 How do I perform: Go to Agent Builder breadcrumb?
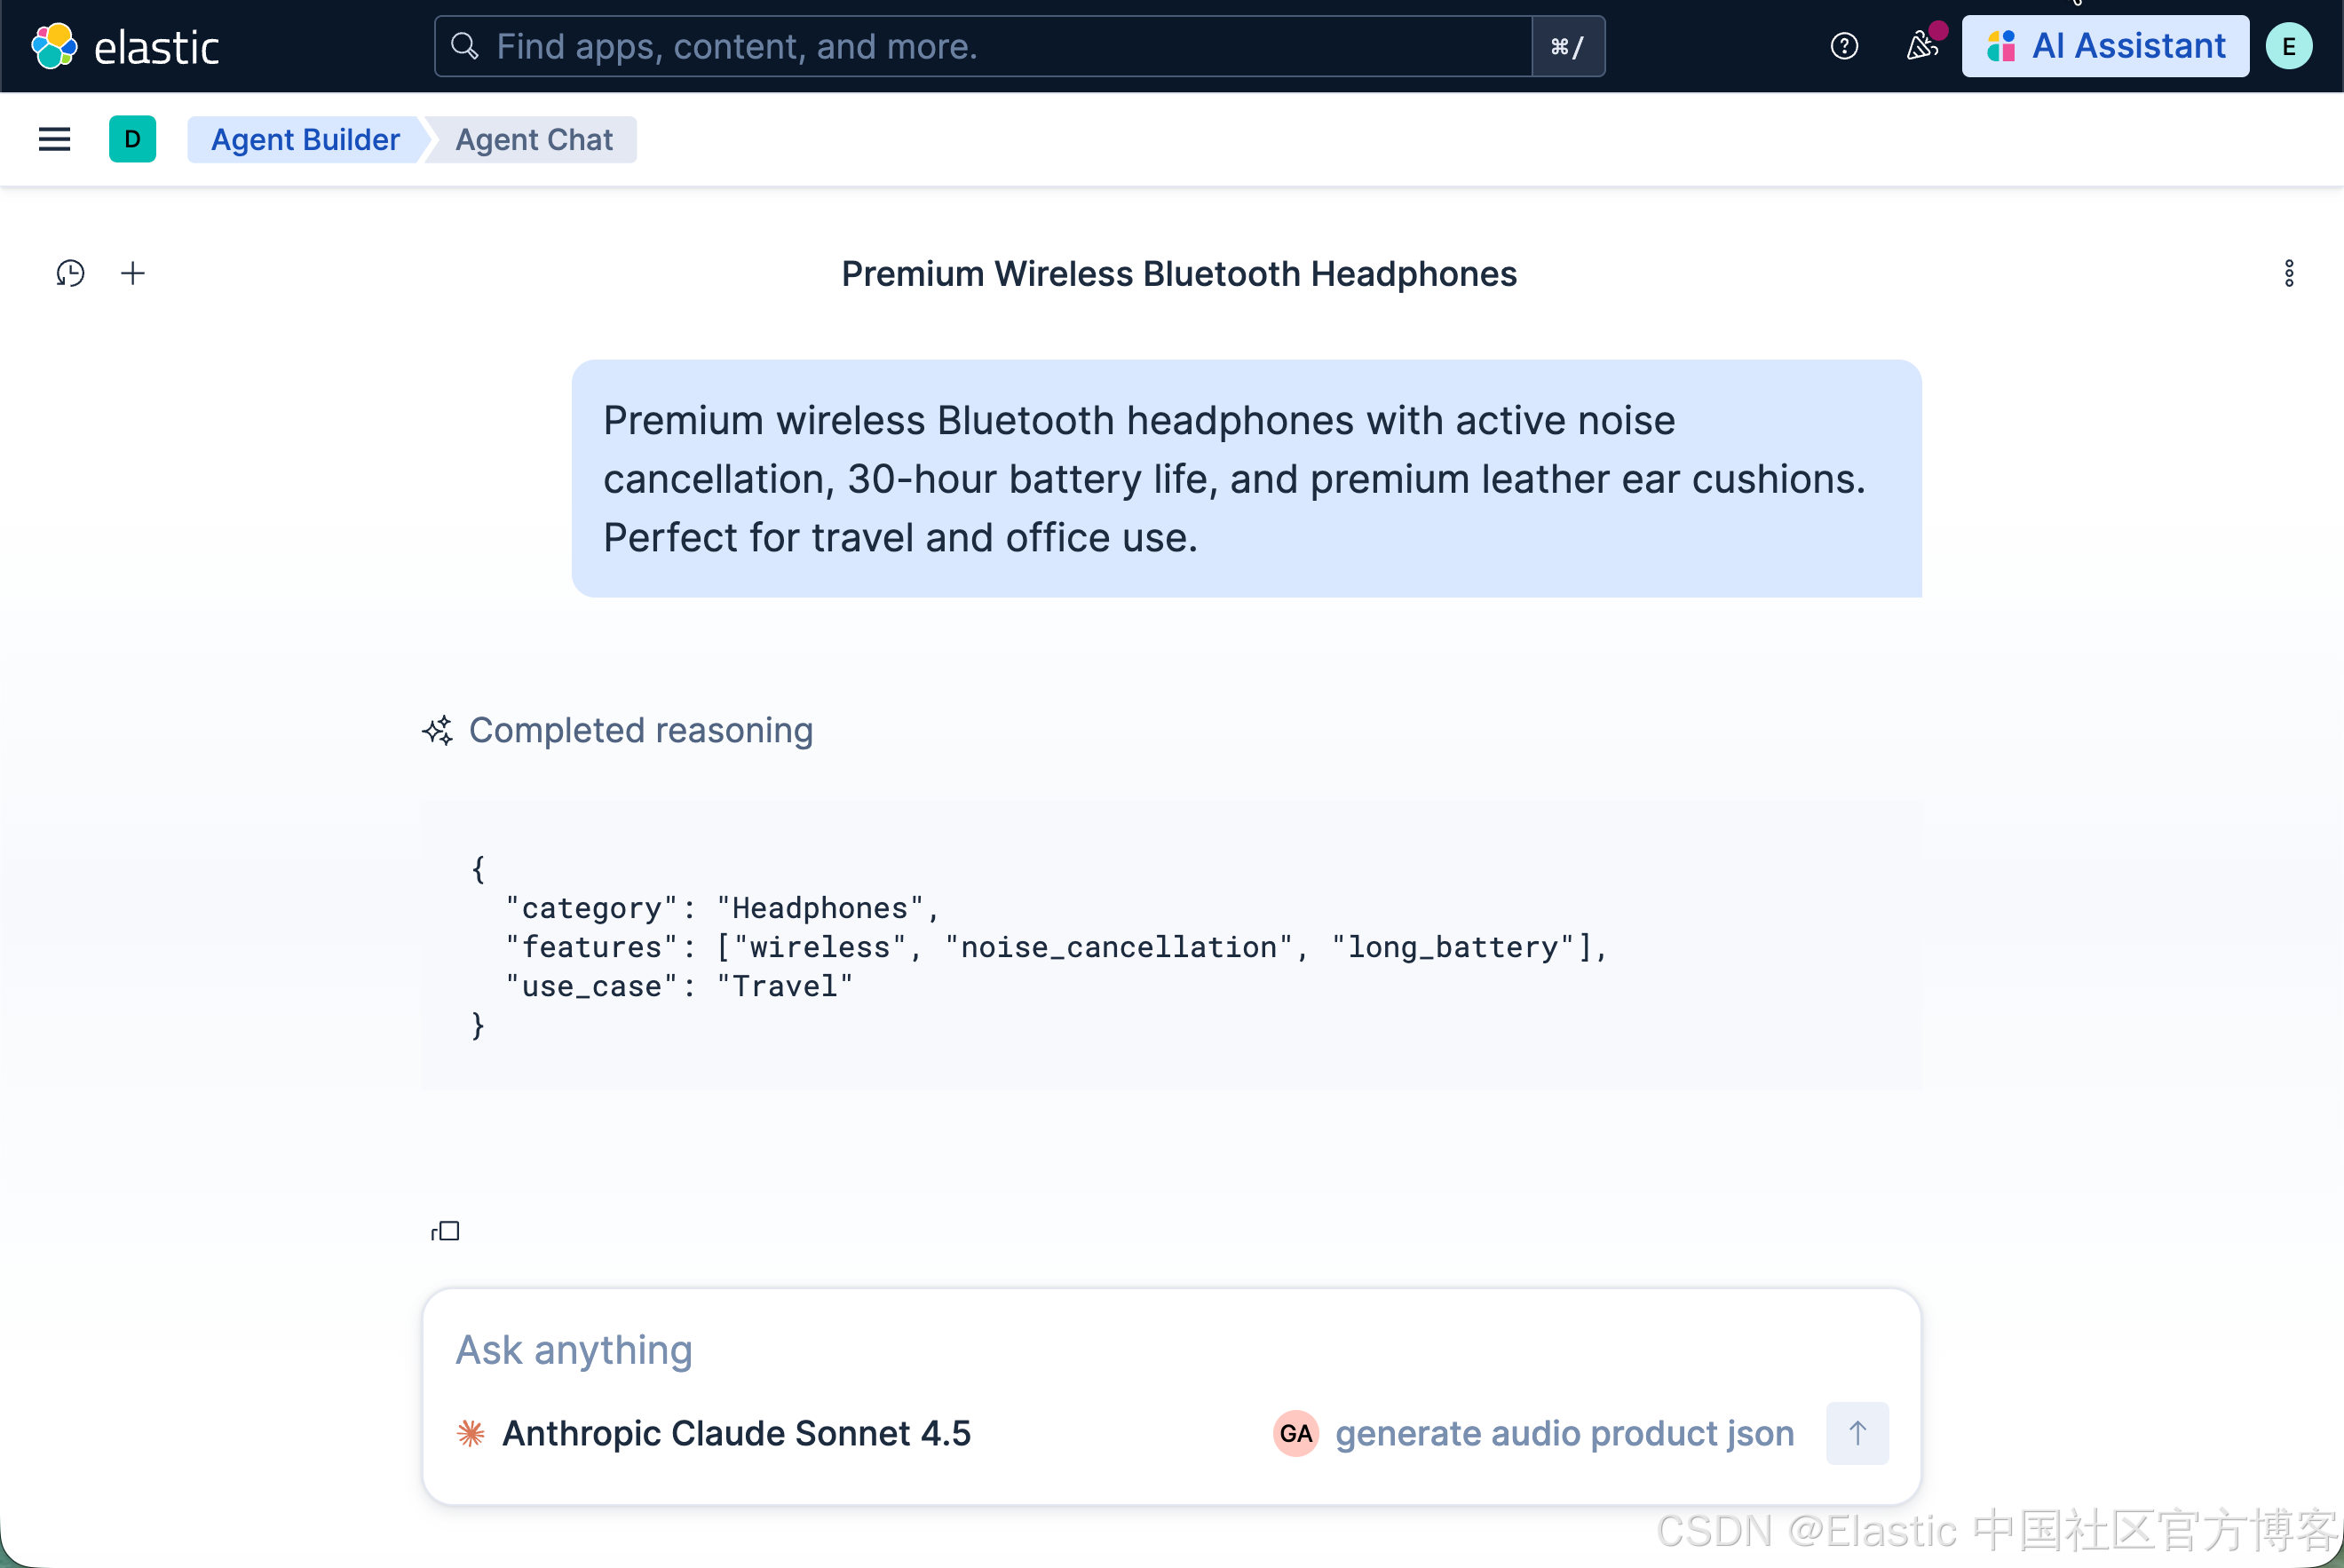[x=305, y=139]
